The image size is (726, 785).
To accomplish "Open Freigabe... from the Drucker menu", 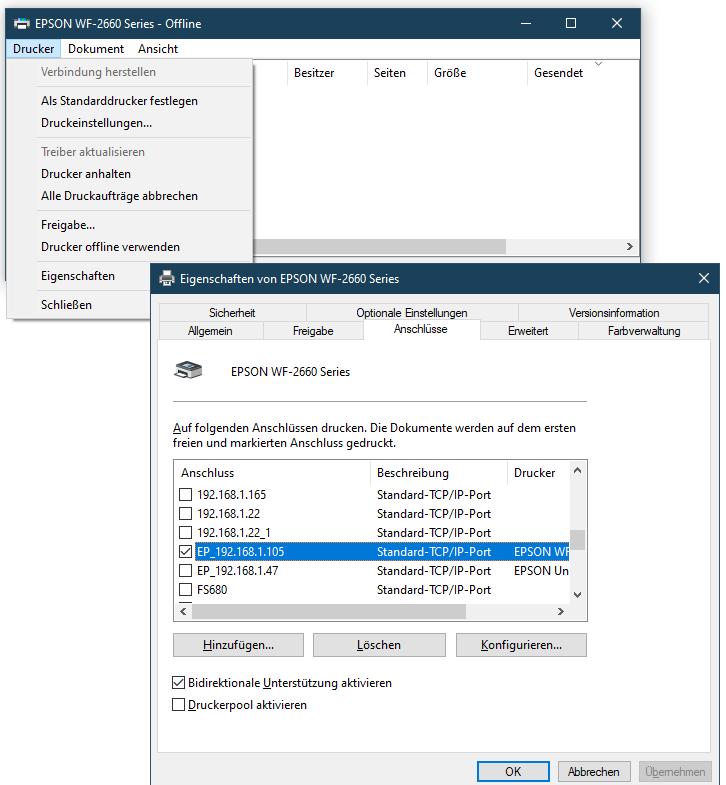I will point(68,225).
